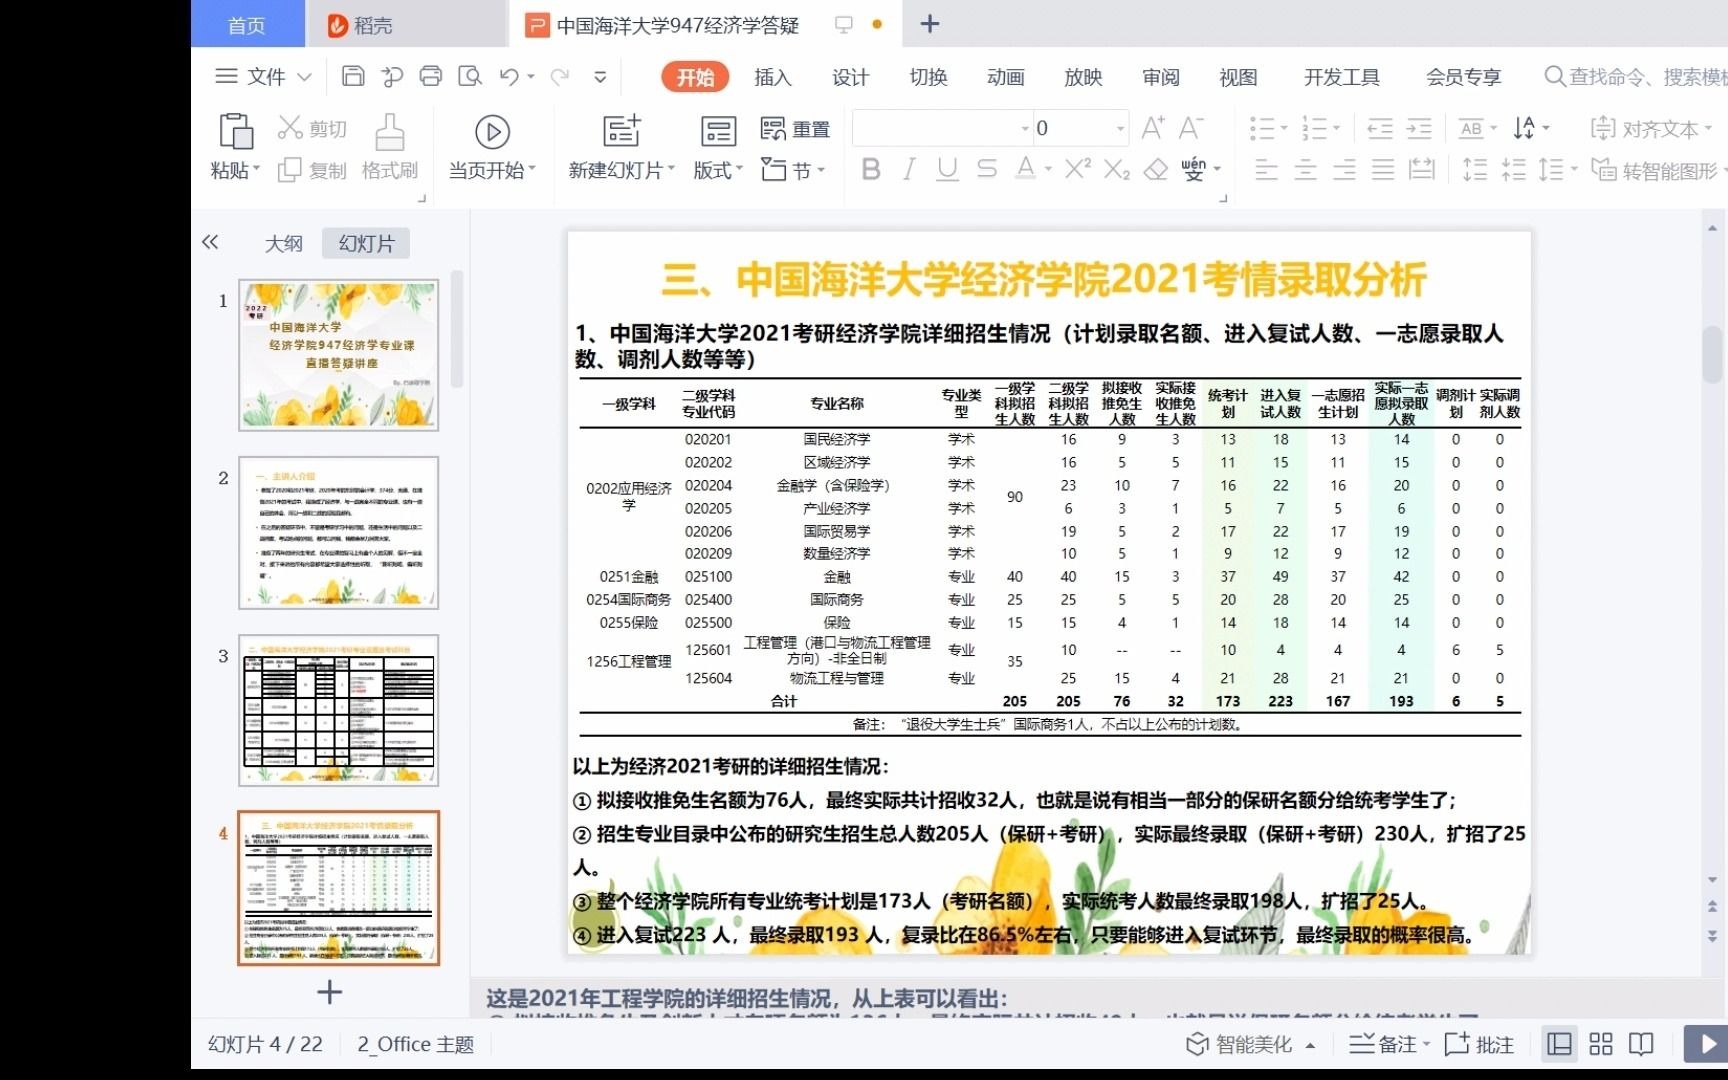Toggle Bold formatting
Image resolution: width=1728 pixels, height=1080 pixels.
point(871,169)
